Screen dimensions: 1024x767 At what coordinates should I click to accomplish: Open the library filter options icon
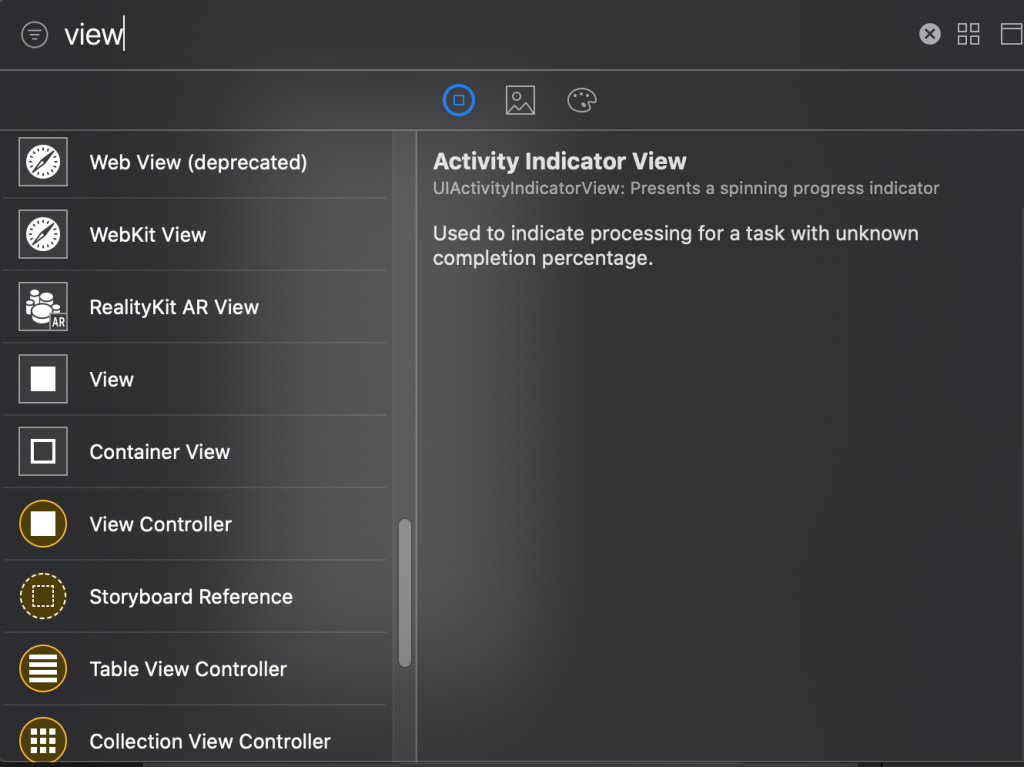point(34,35)
